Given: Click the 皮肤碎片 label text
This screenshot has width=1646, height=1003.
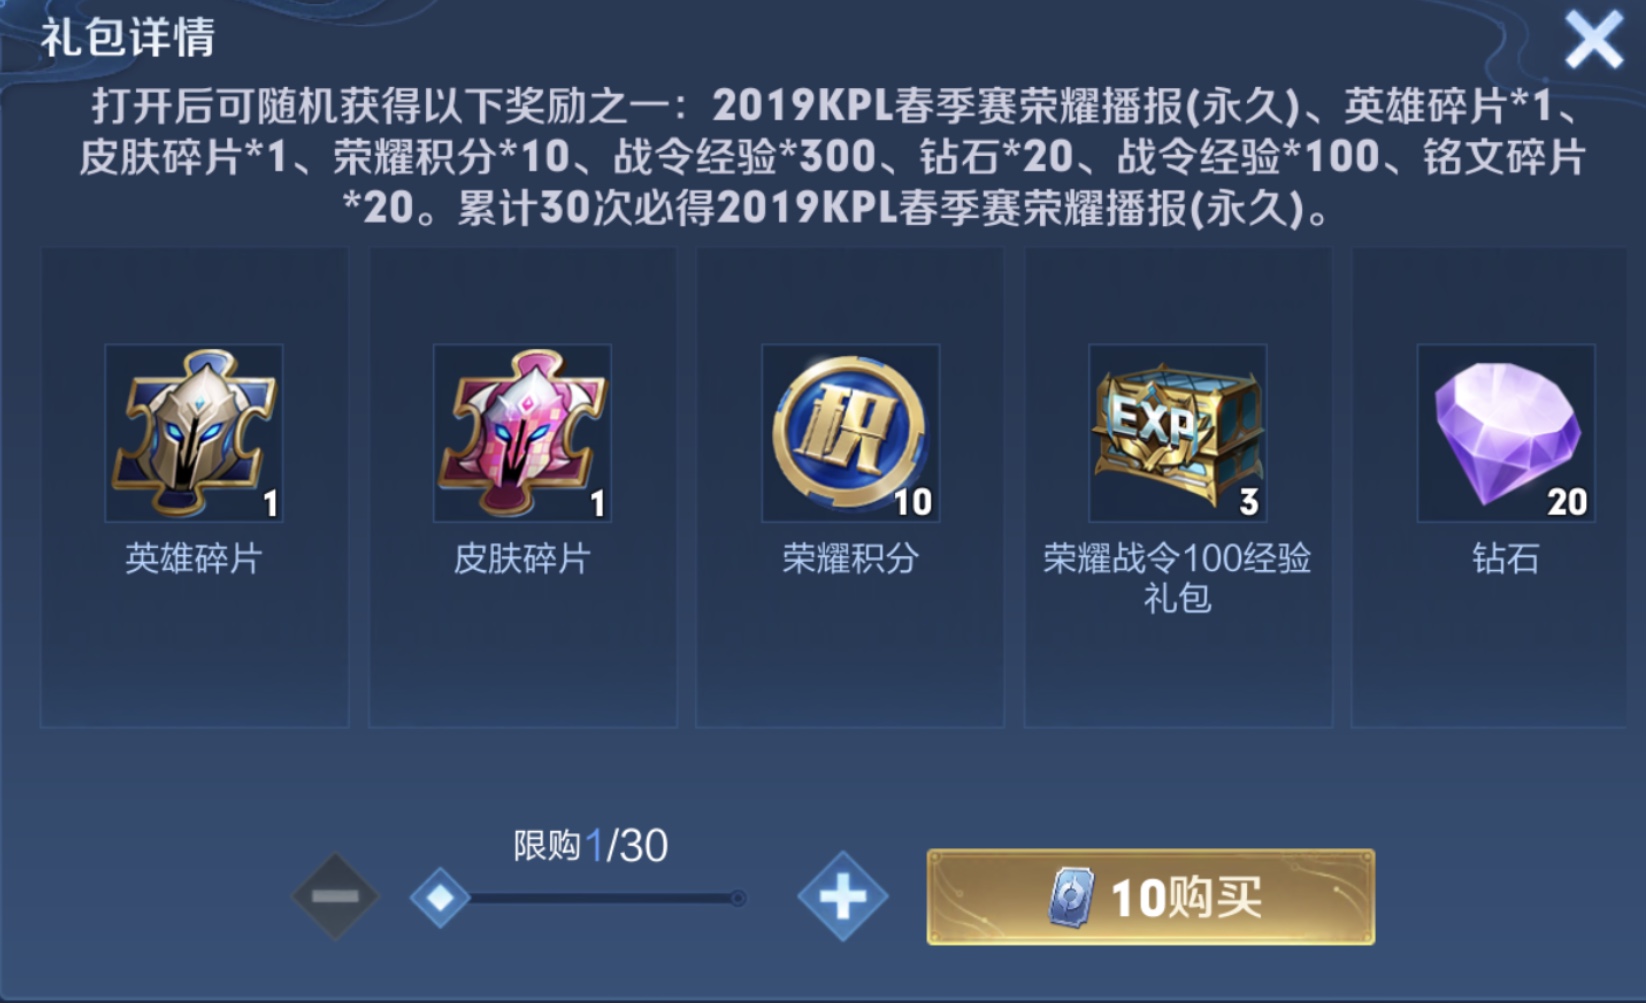Looking at the screenshot, I should pos(522,558).
